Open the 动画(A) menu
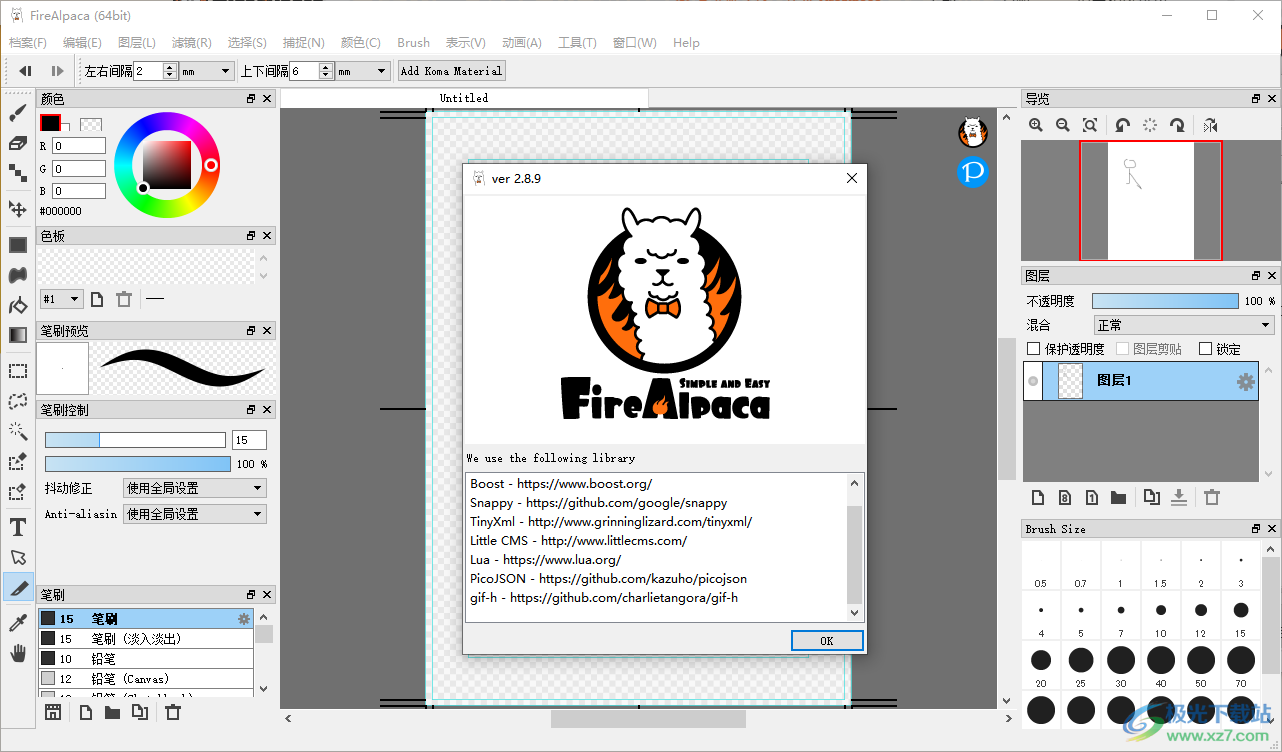Image resolution: width=1282 pixels, height=752 pixels. point(522,43)
